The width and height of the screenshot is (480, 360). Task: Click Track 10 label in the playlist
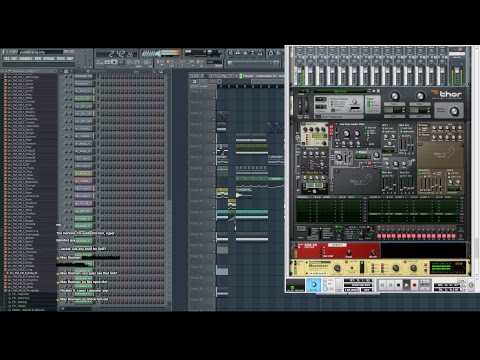click(196, 190)
